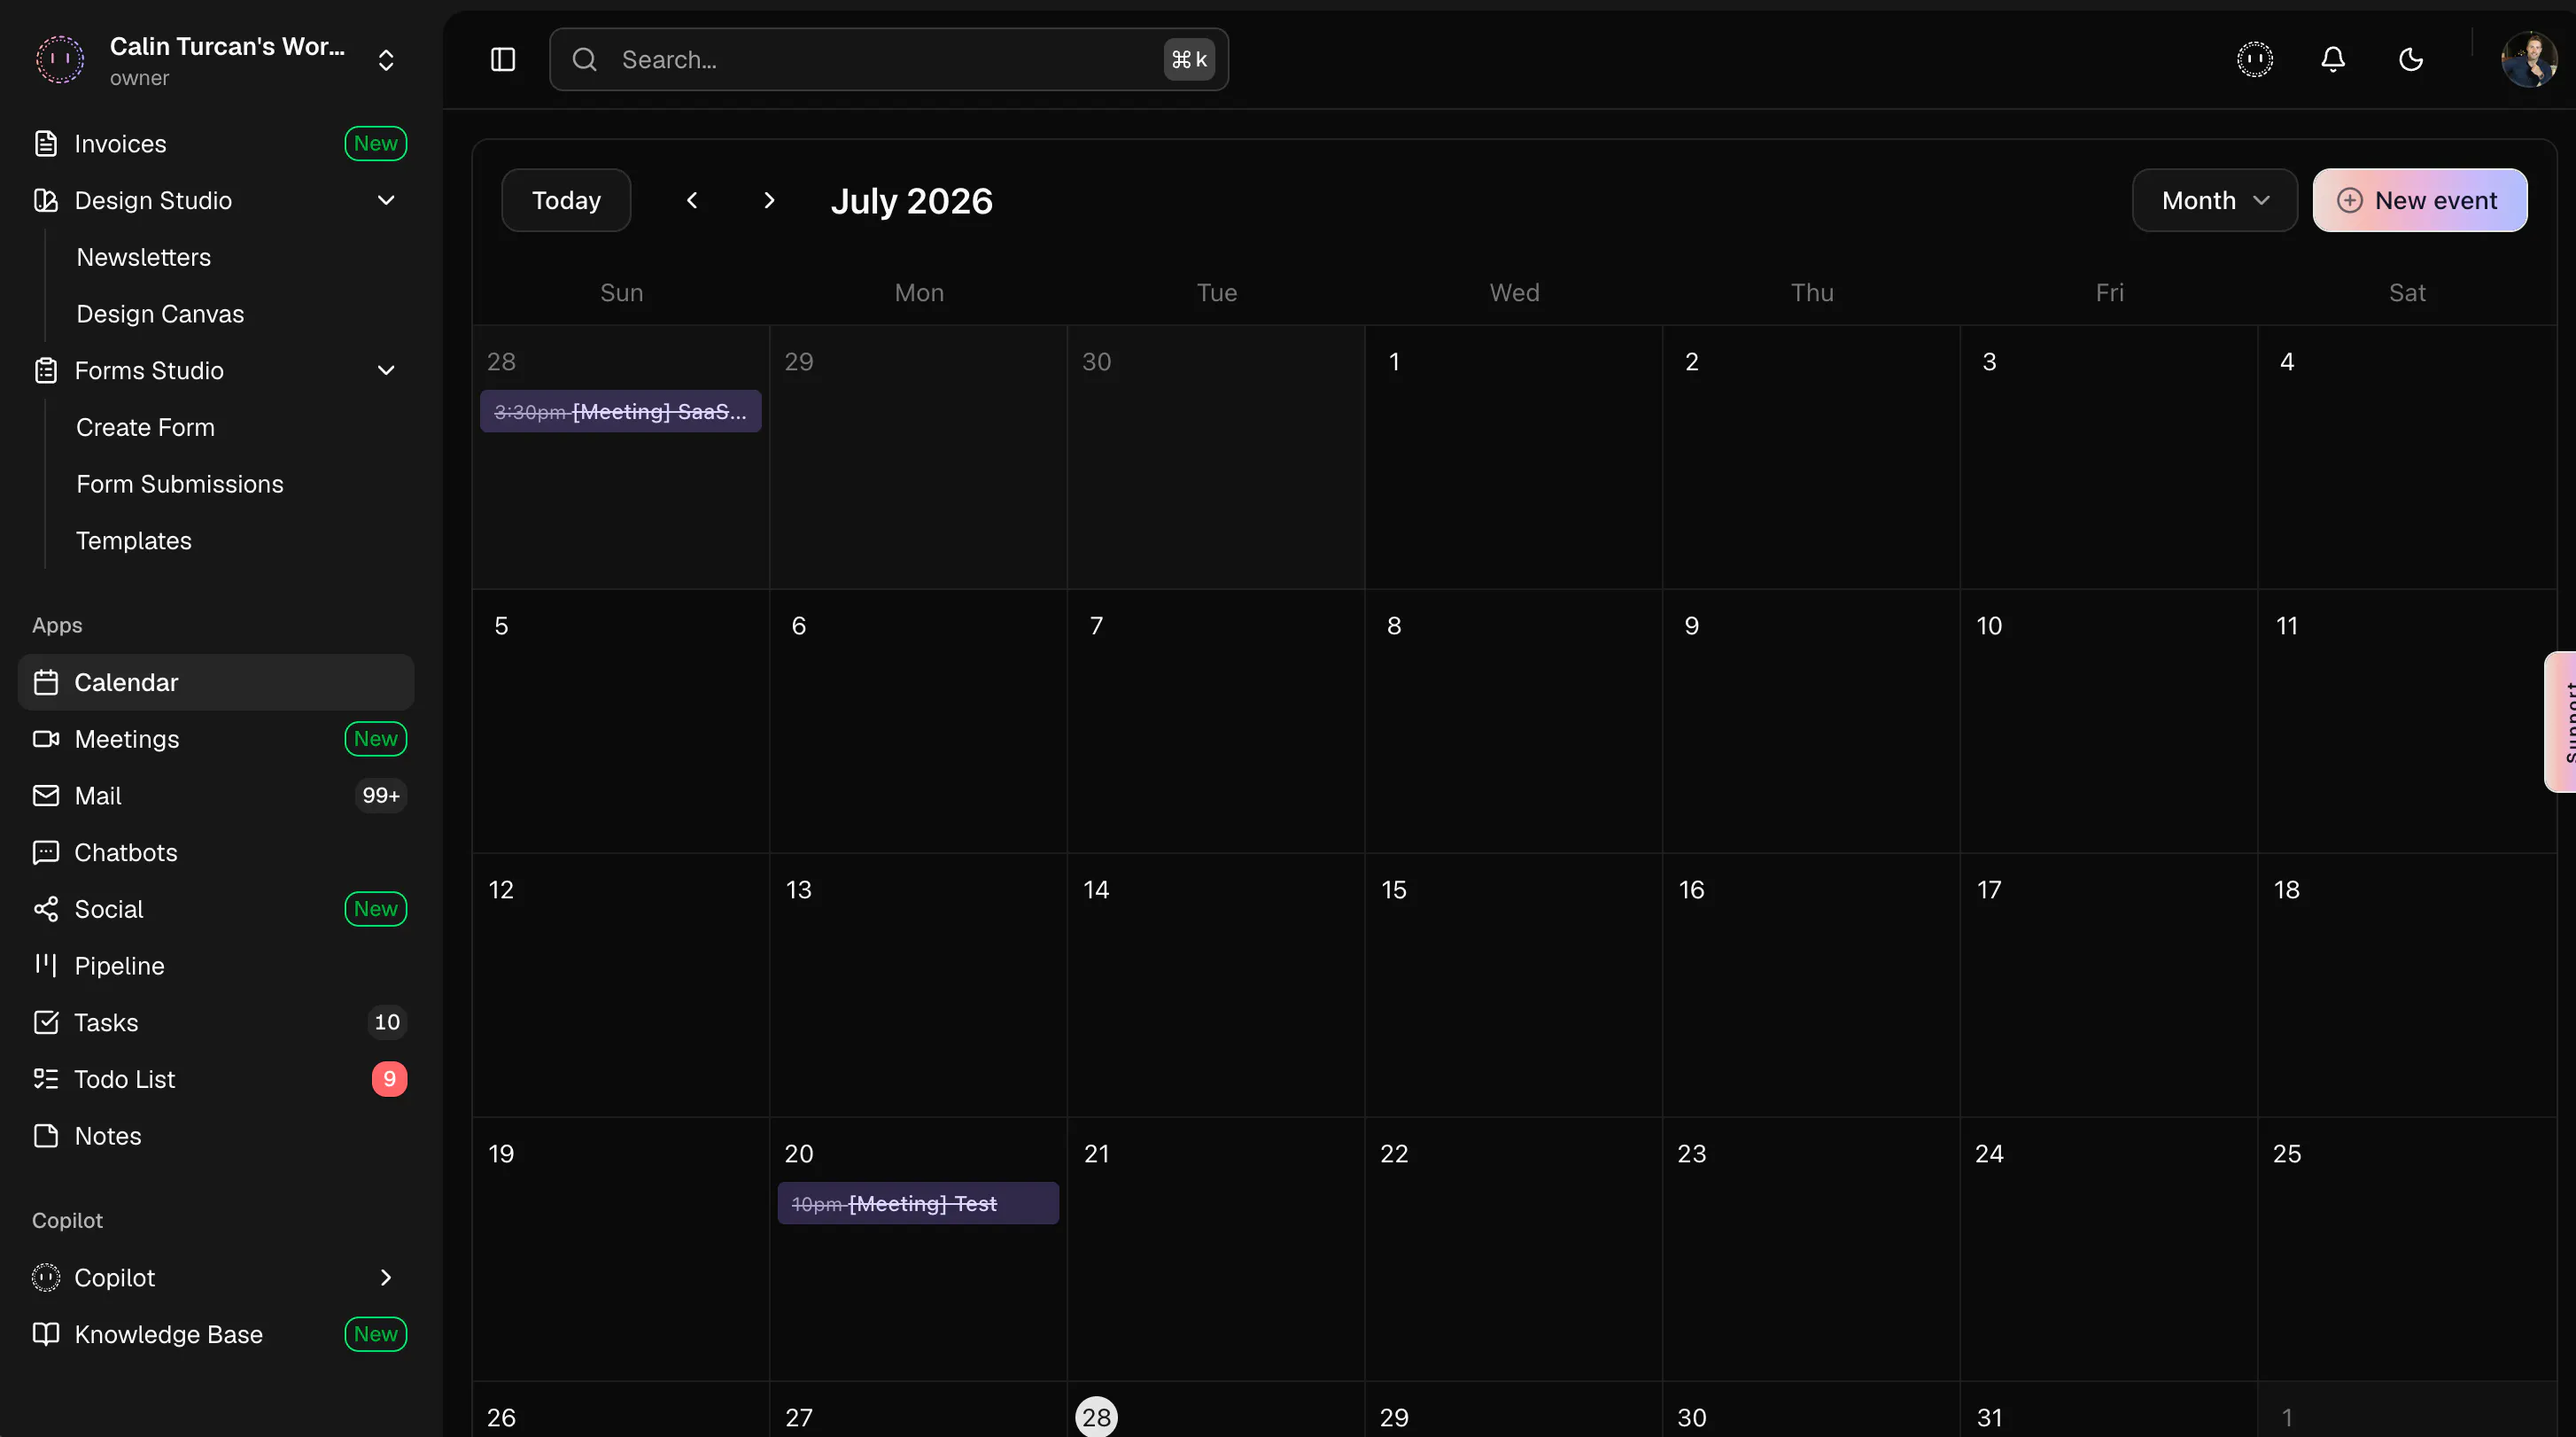Image resolution: width=2576 pixels, height=1437 pixels.
Task: Click the Calendar icon in sidebar
Action: click(46, 683)
